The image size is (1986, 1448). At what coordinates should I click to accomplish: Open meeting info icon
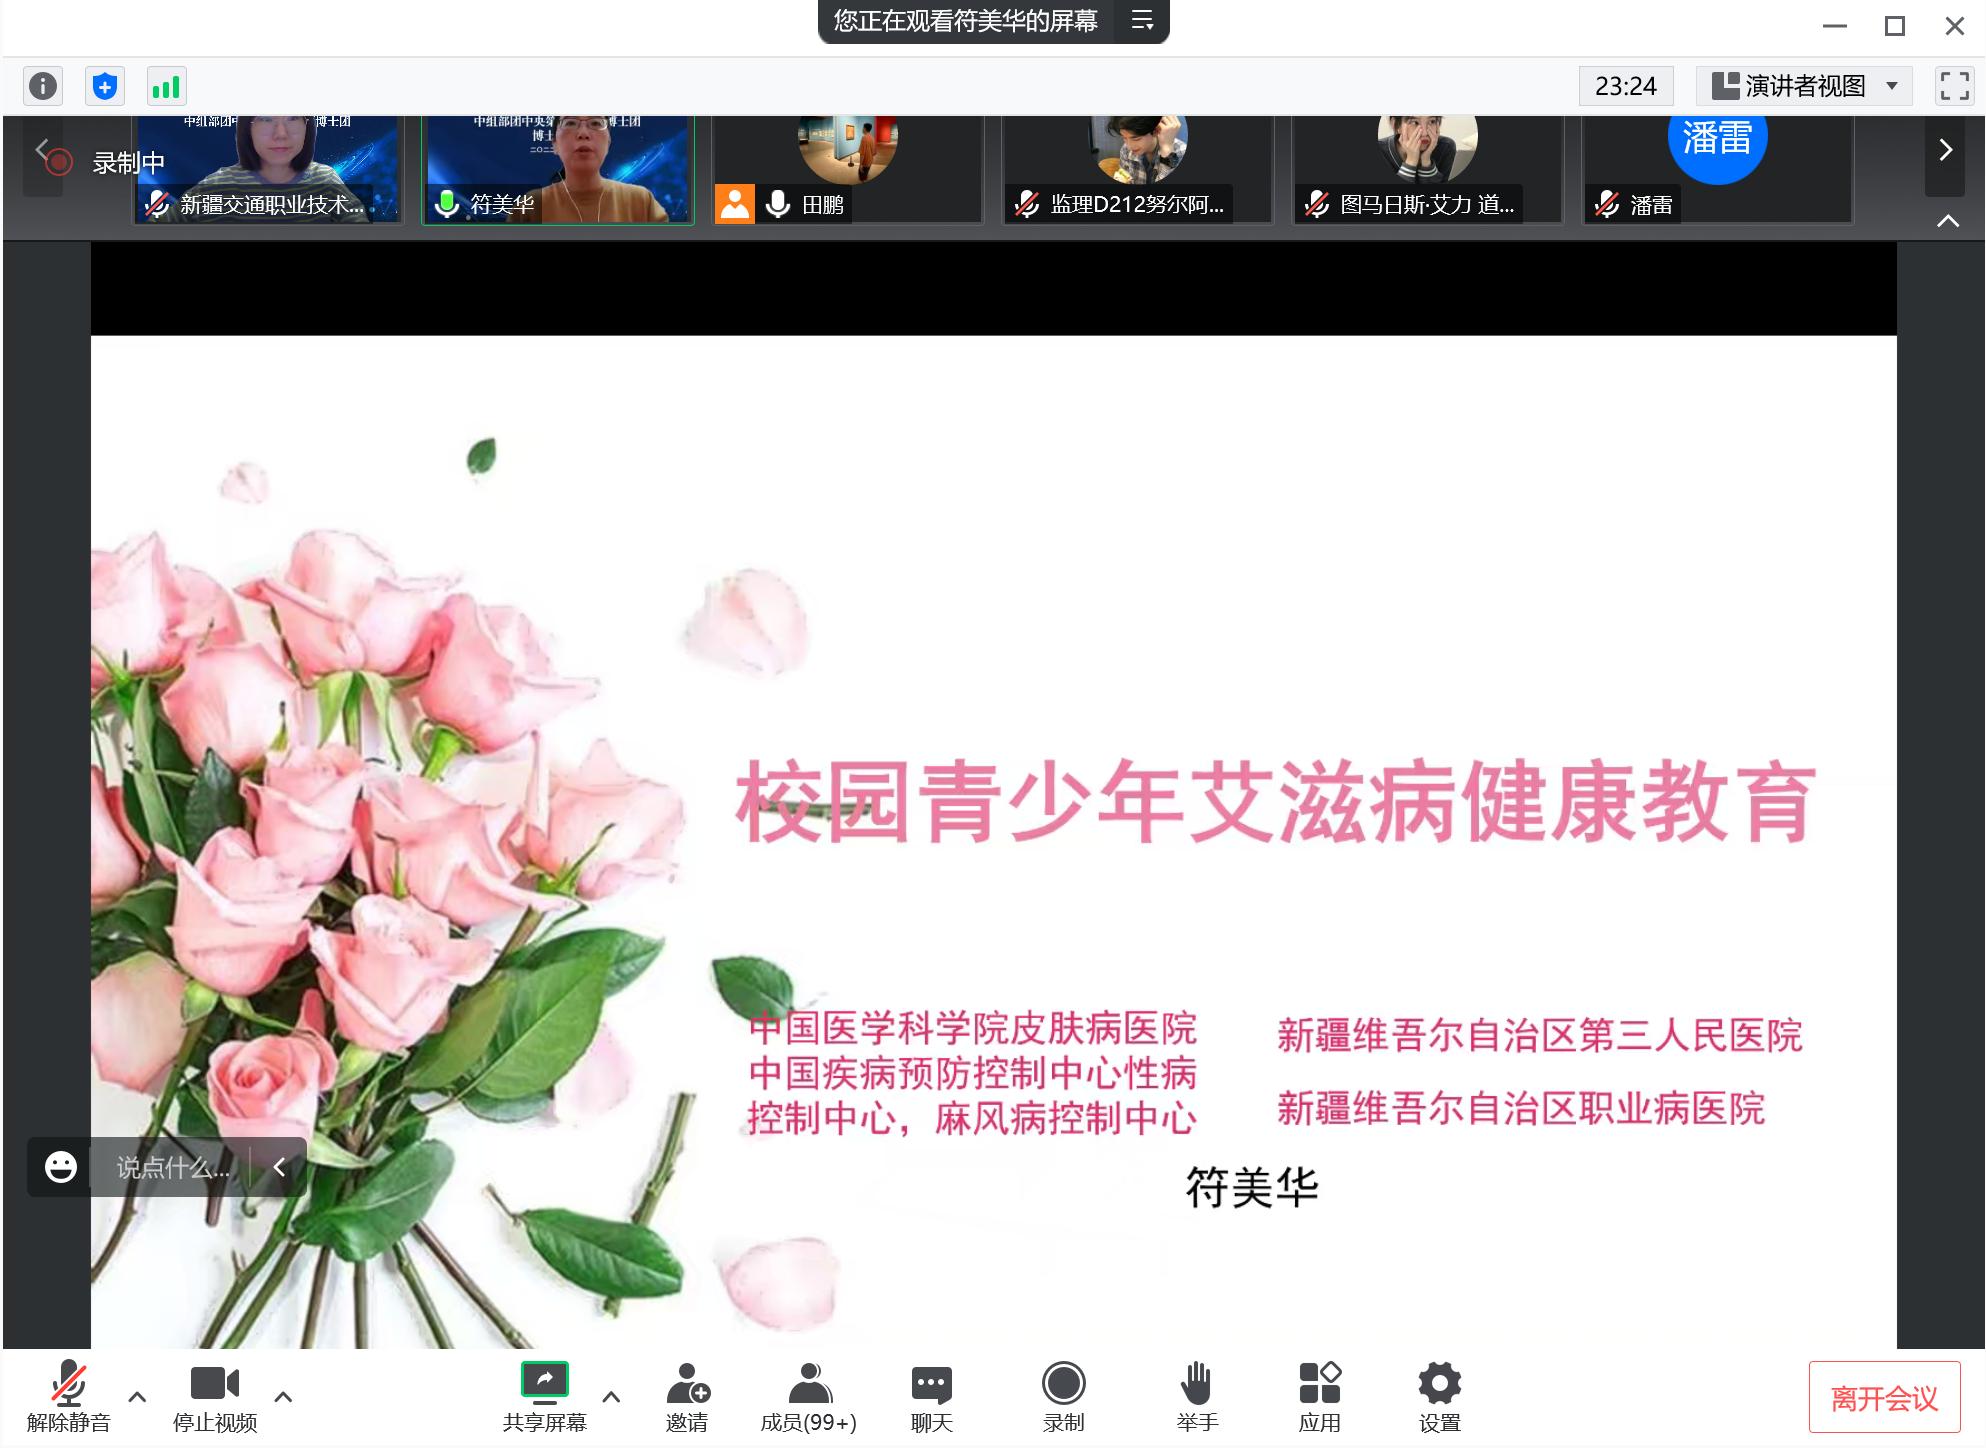[x=42, y=87]
